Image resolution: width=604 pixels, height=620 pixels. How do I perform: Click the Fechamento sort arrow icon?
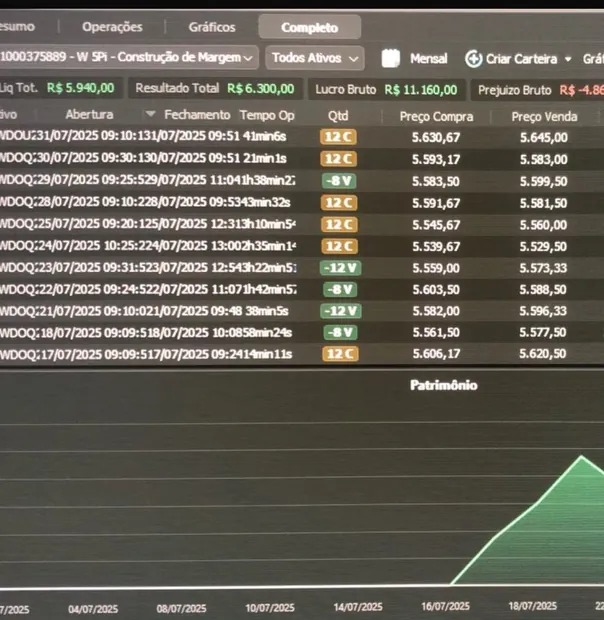pos(150,114)
